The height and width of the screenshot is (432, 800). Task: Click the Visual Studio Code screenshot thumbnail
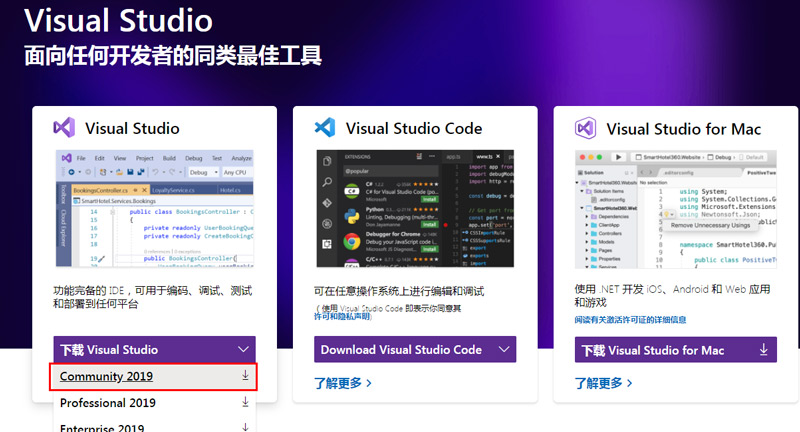click(415, 208)
